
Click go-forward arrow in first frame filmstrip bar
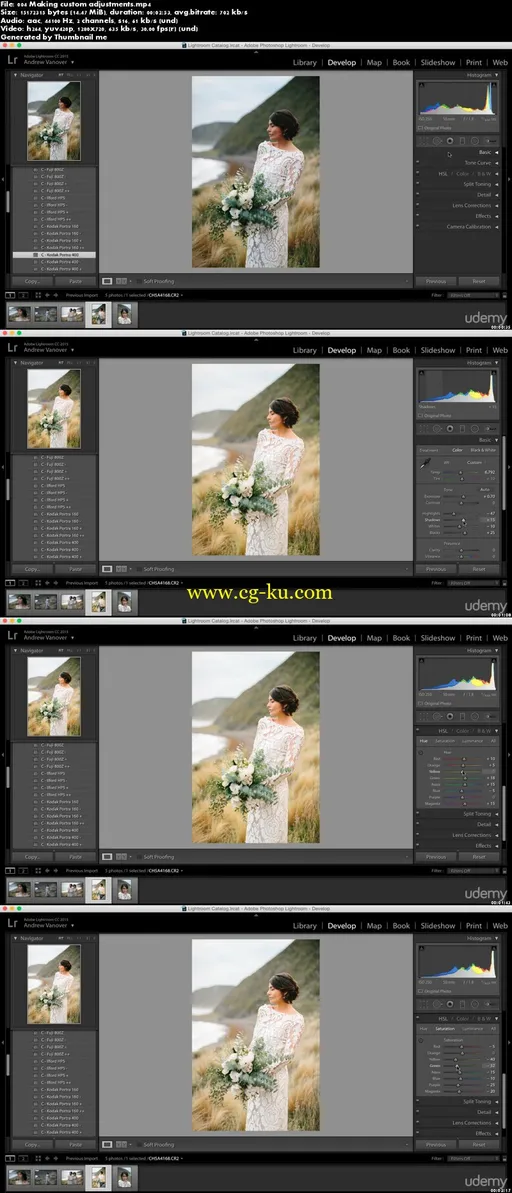56,295
